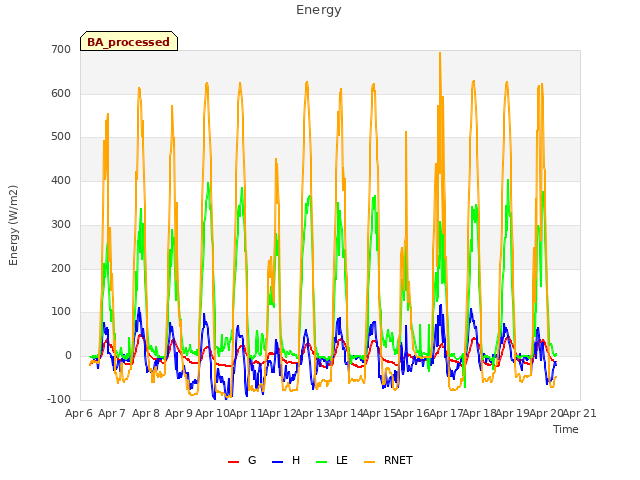Click the Apr 10 x-axis tick label
Image resolution: width=640 pixels, height=480 pixels.
point(212,413)
